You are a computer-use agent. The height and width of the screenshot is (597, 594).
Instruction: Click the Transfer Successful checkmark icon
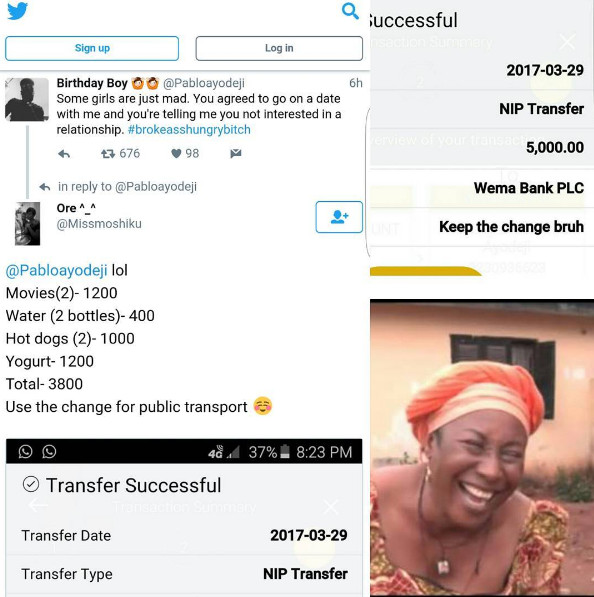[31, 485]
